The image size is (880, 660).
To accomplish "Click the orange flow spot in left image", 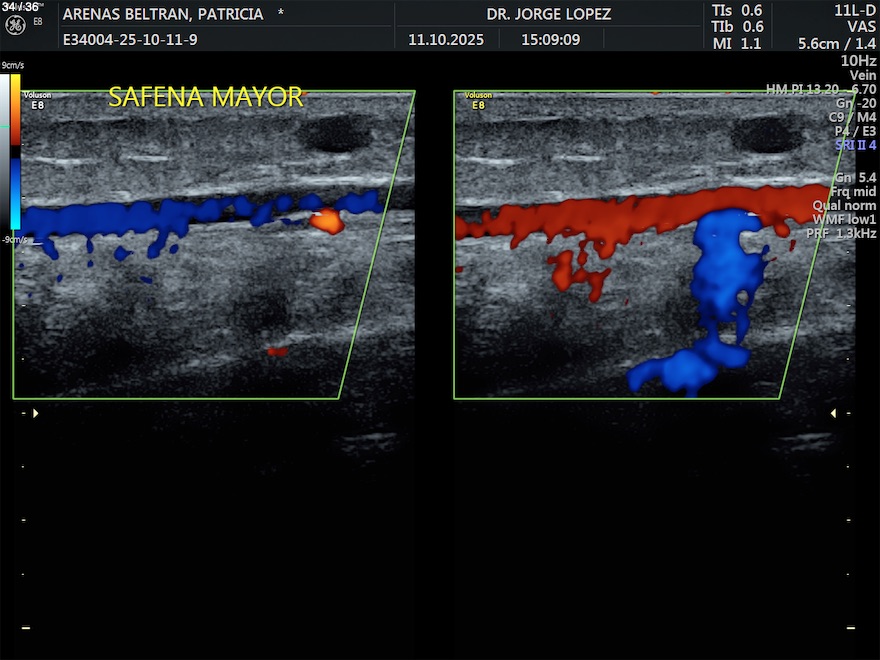I will coord(326,221).
